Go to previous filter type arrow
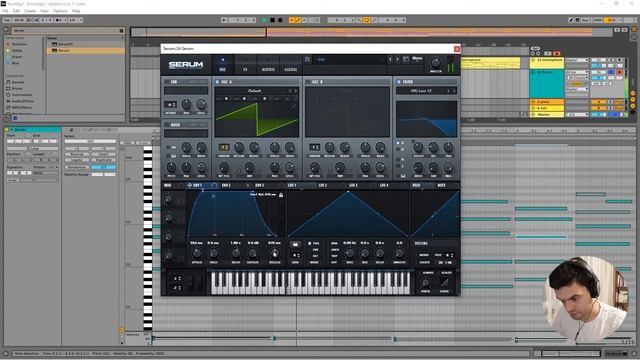 tap(449, 91)
